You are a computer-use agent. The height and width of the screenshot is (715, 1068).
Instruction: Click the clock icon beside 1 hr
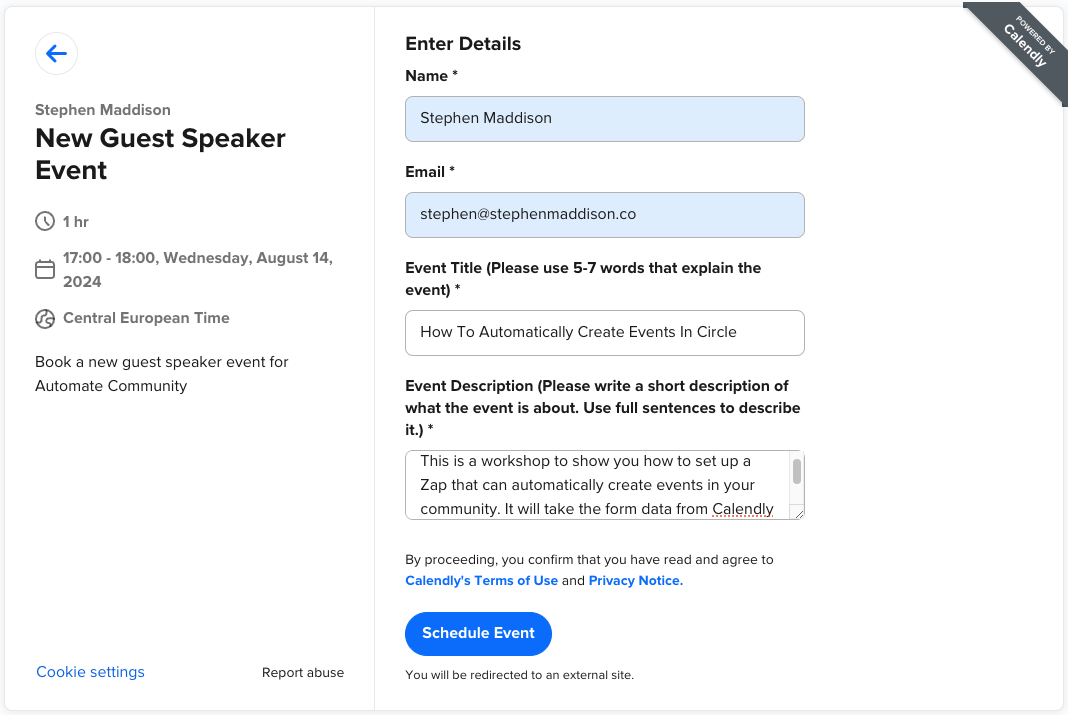pyautogui.click(x=45, y=221)
